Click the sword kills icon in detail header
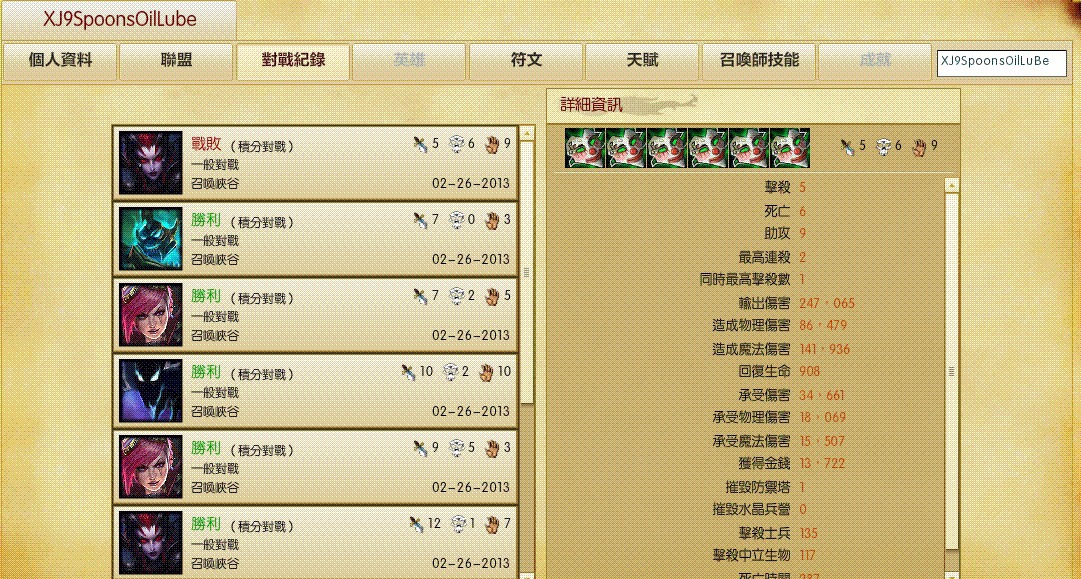 tap(847, 146)
